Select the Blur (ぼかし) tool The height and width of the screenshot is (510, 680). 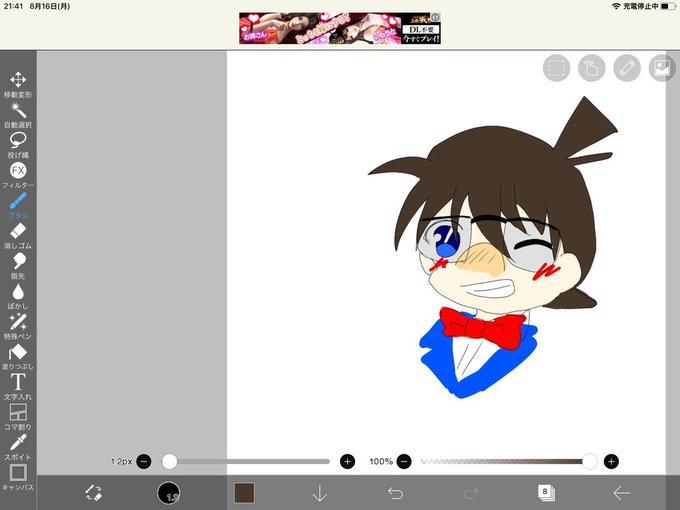18,296
